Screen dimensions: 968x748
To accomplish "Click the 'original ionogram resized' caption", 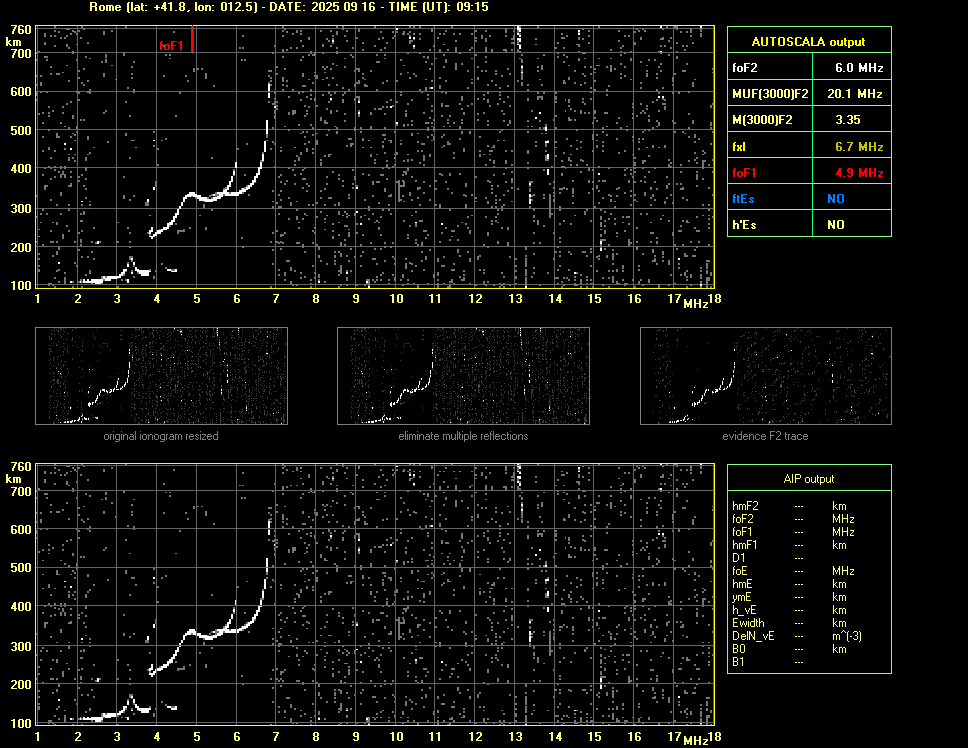I will [161, 436].
